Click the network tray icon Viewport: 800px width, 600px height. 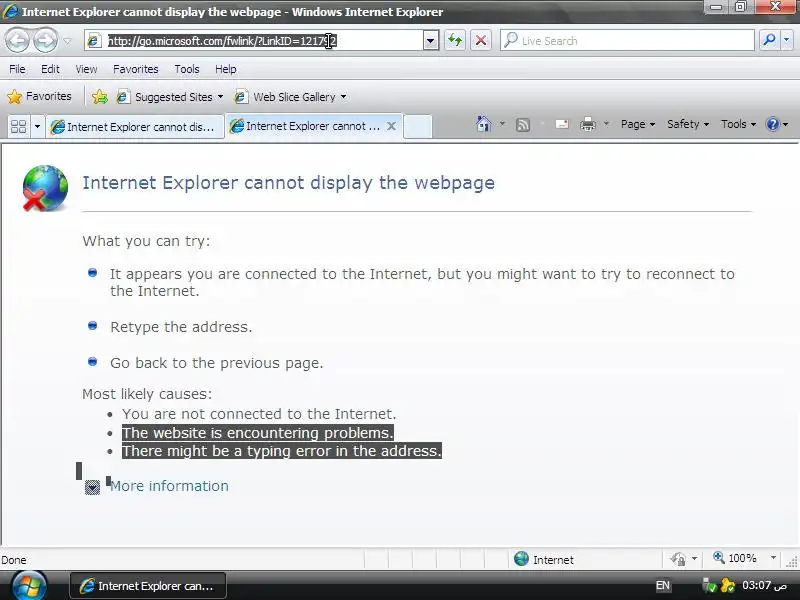pyautogui.click(x=710, y=585)
